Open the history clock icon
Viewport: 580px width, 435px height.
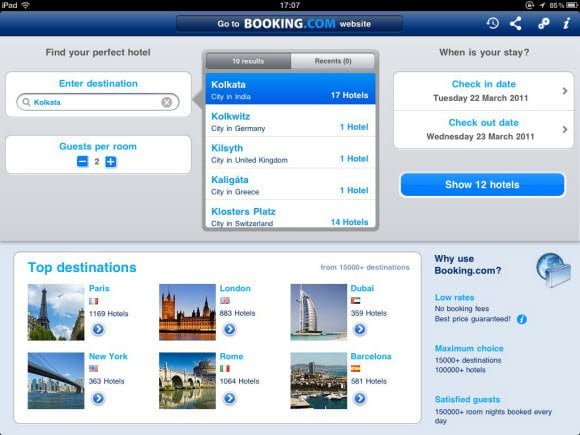point(492,23)
